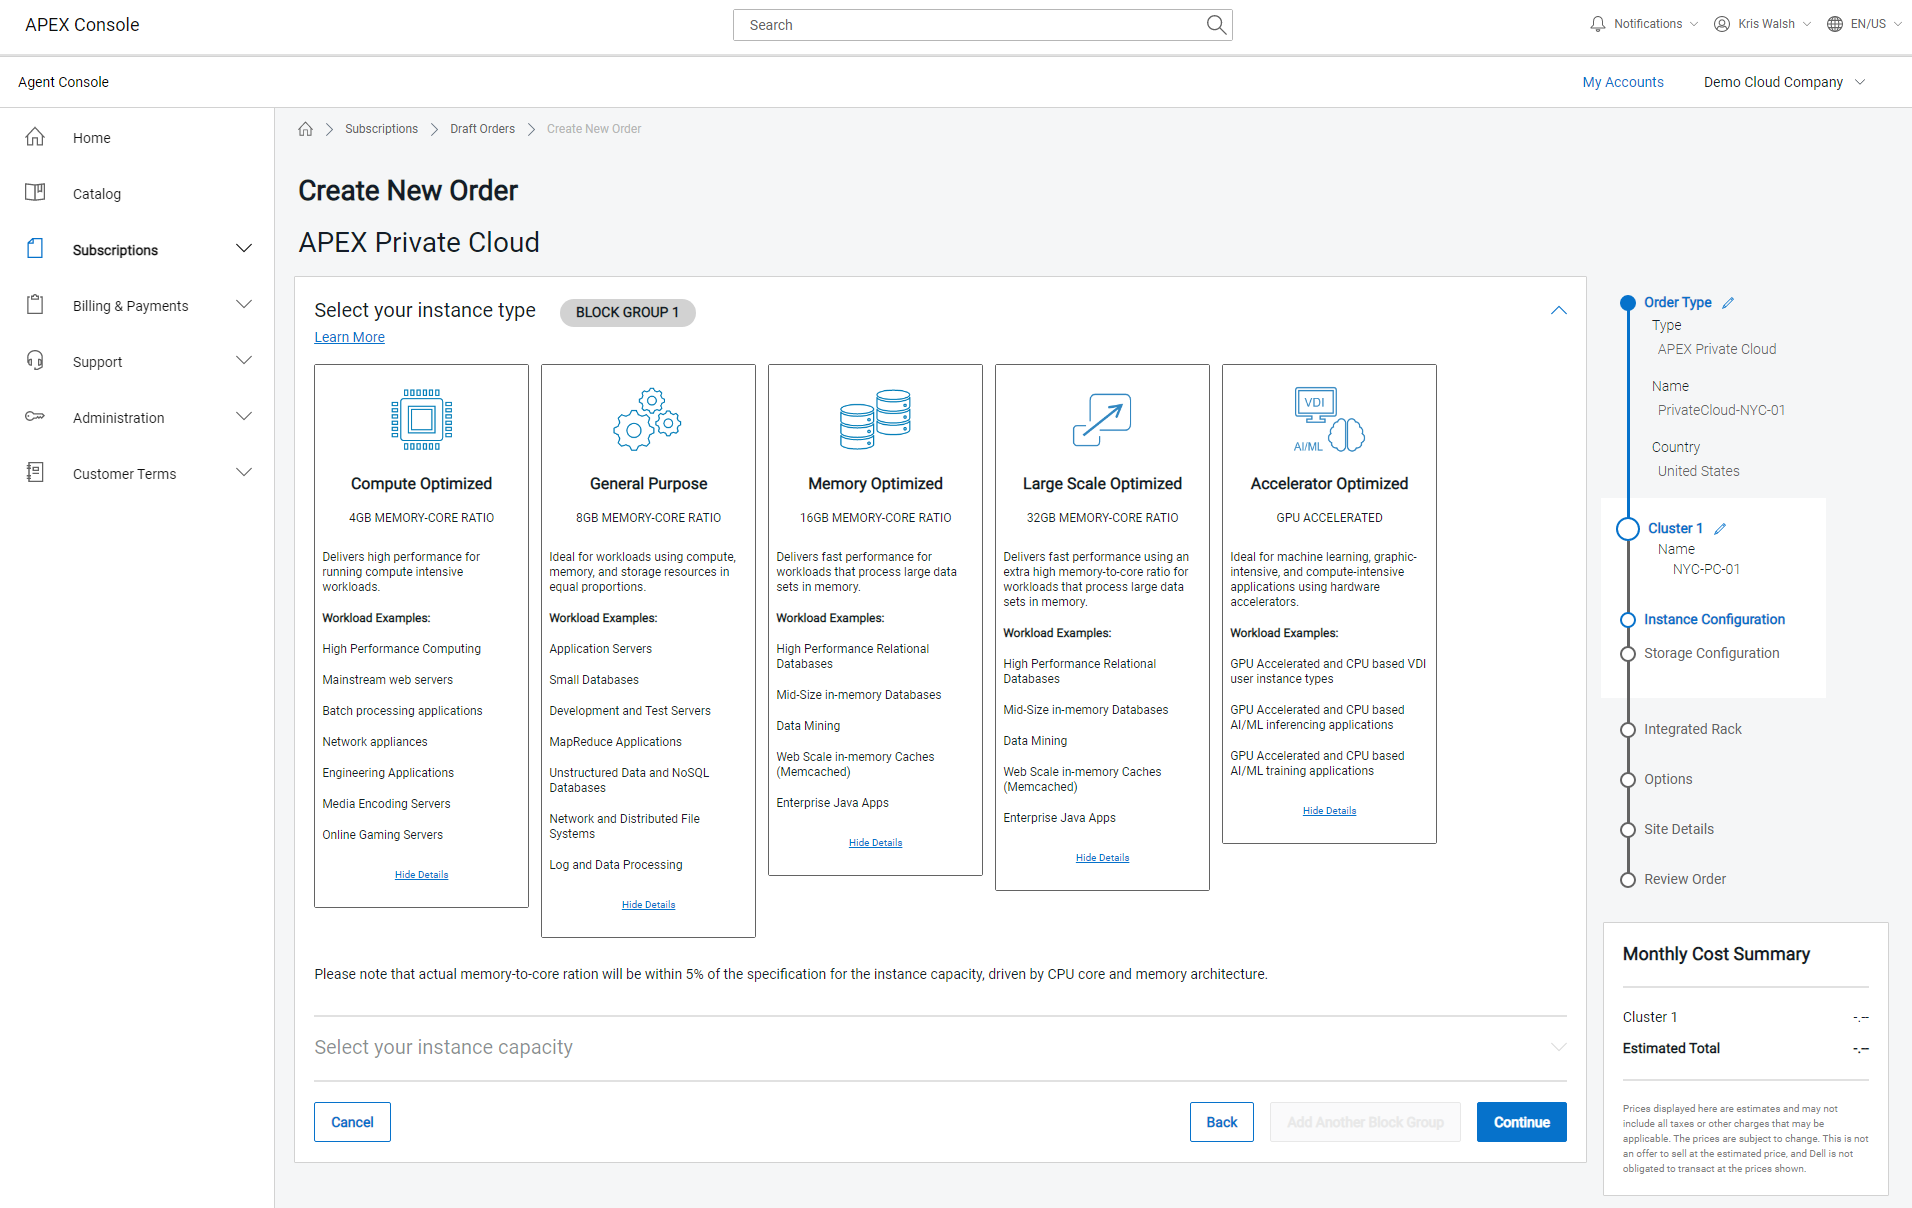The image size is (1912, 1208).
Task: Open the Demo Cloud Company dropdown
Action: [1784, 82]
